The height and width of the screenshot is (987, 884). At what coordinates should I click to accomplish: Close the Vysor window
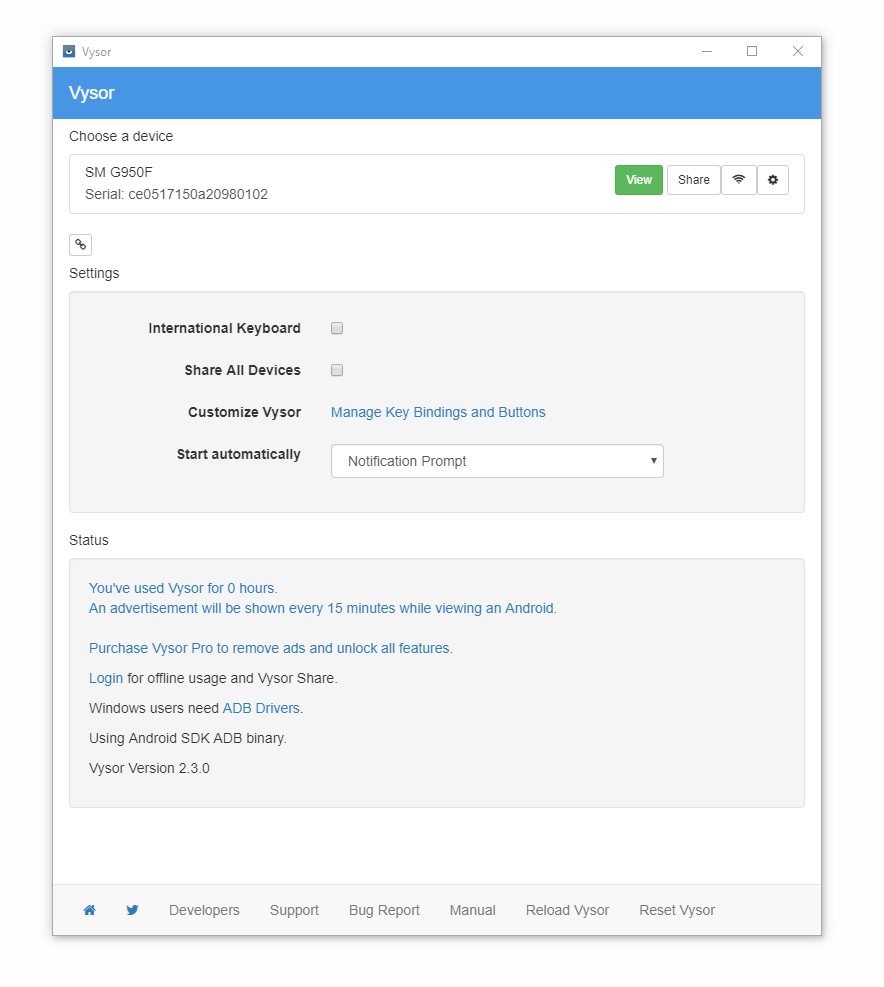(798, 52)
